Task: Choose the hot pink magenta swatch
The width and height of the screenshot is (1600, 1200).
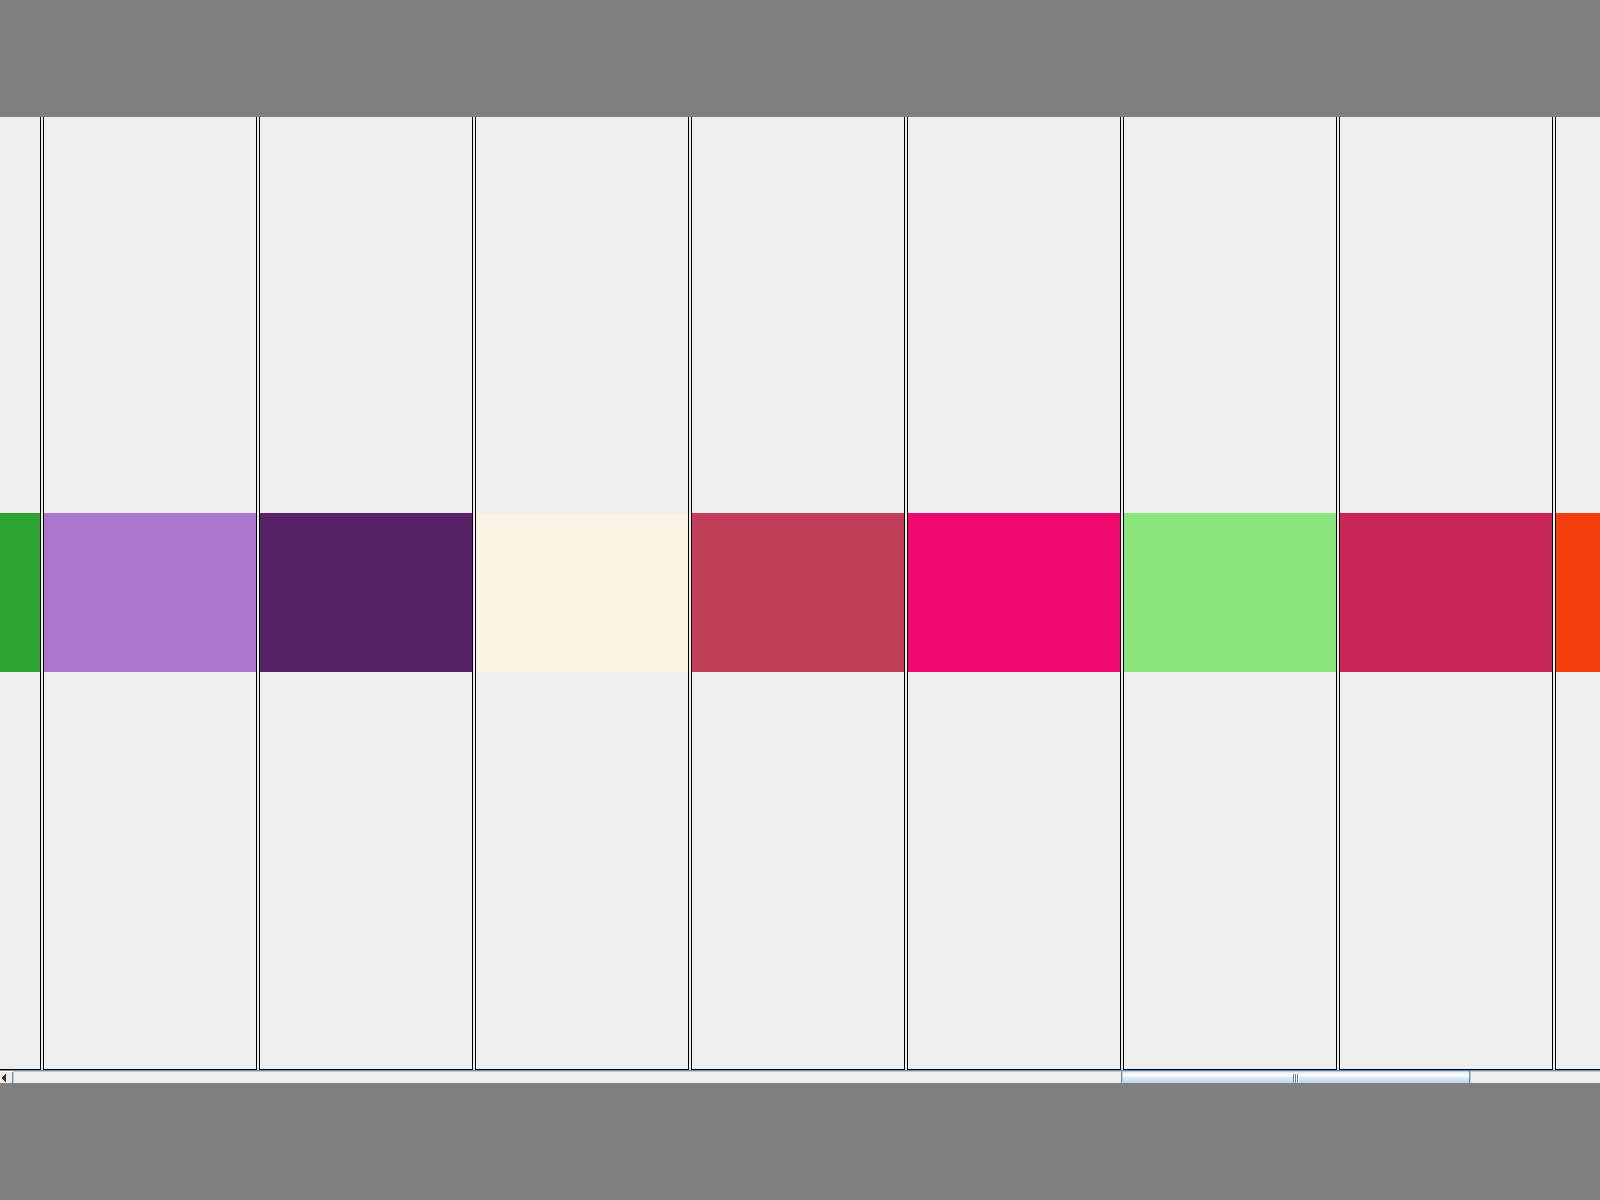Action: [1014, 592]
